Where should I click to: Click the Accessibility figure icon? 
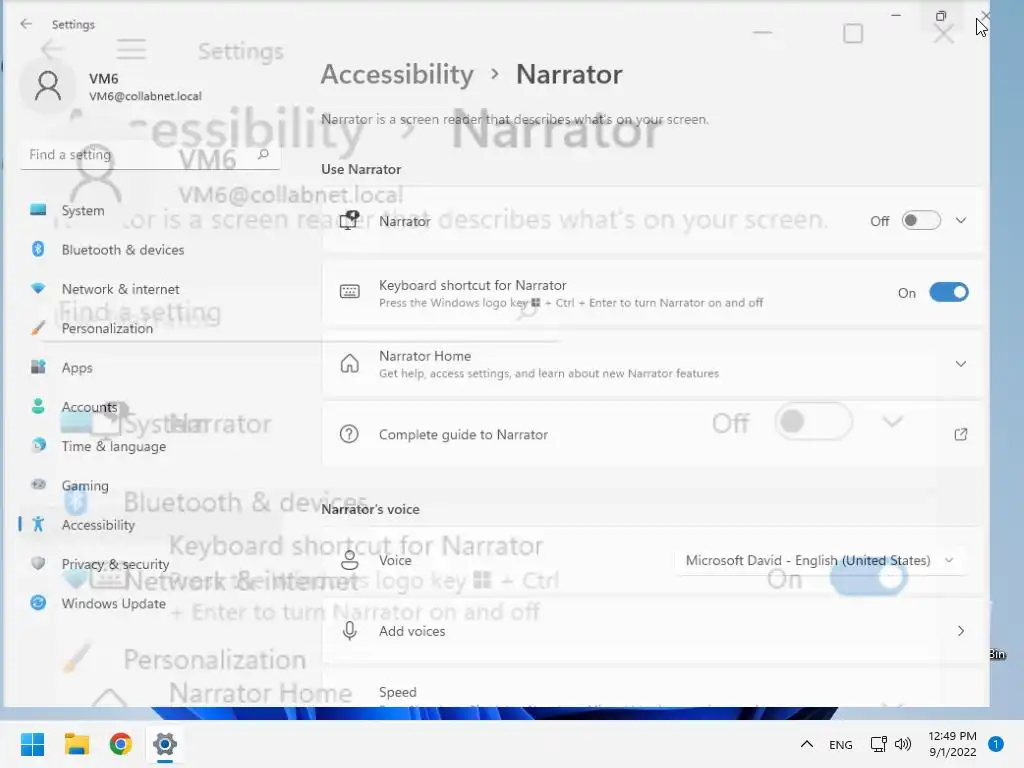[39, 524]
